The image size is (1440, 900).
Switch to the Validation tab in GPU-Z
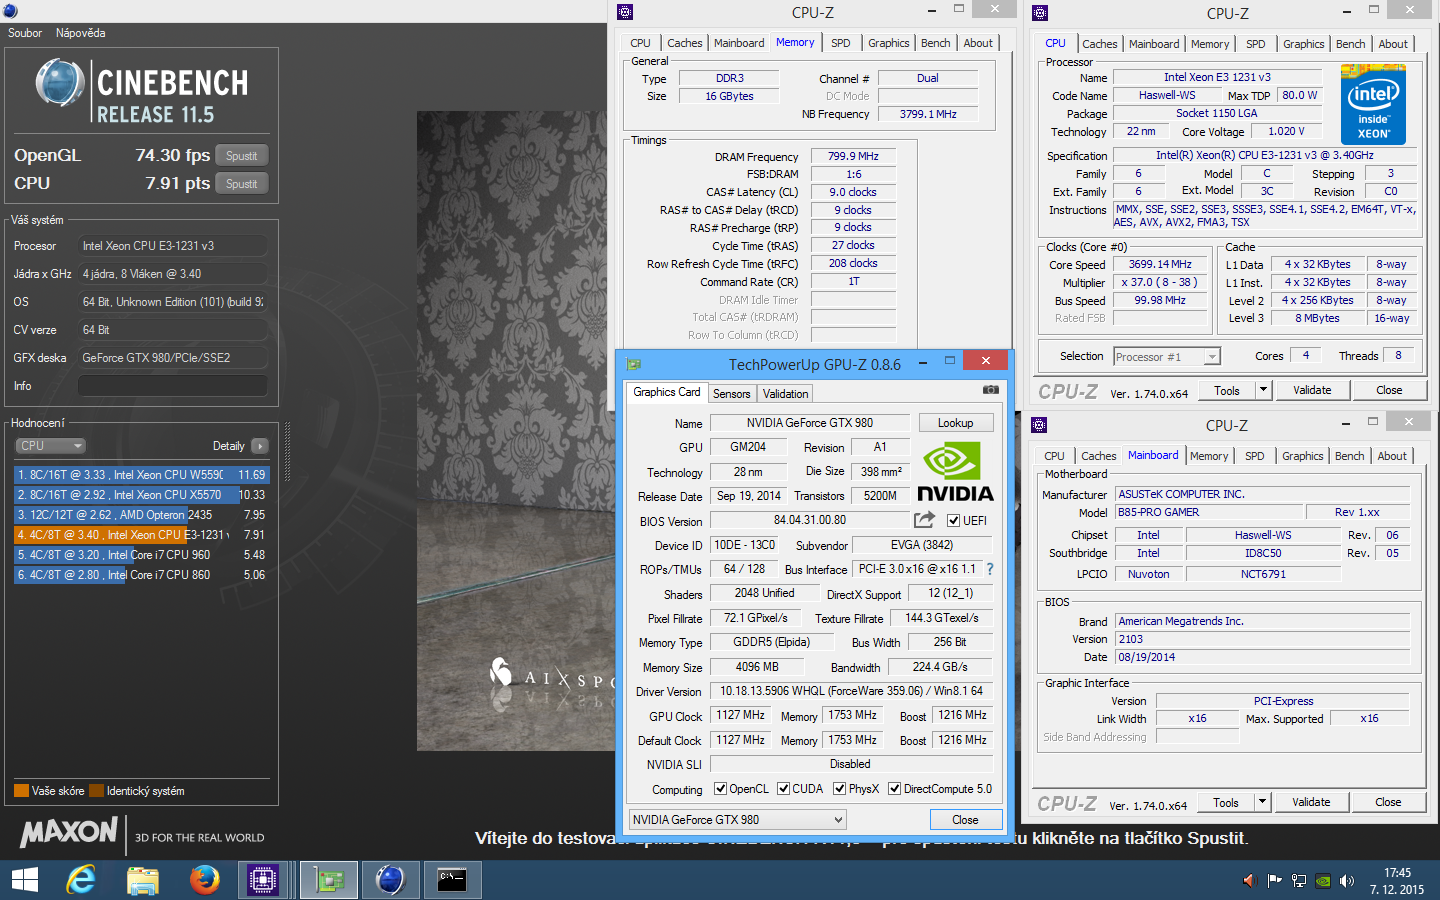click(x=786, y=394)
